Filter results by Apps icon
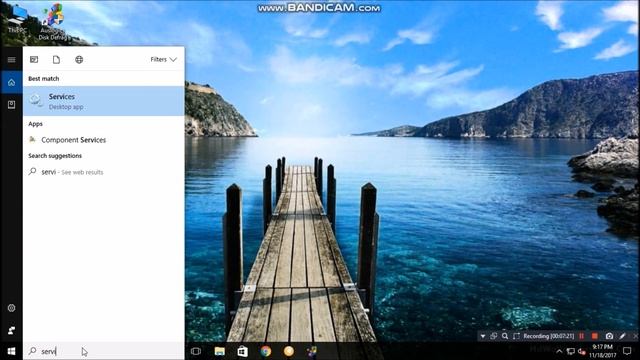 pyautogui.click(x=34, y=60)
